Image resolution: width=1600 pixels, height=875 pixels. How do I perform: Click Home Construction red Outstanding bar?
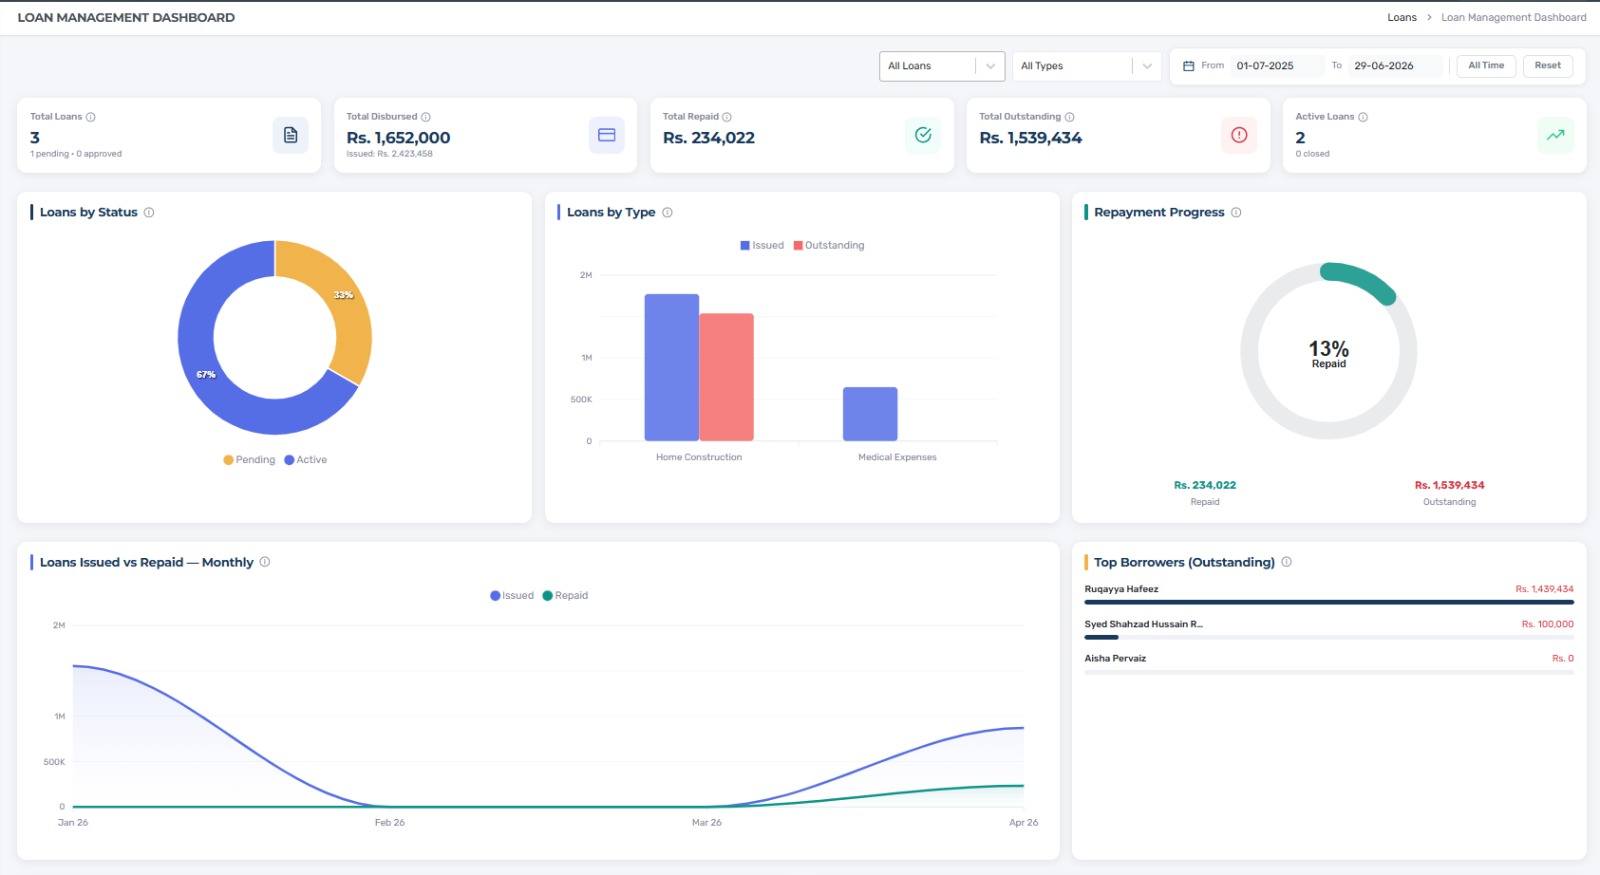[726, 377]
